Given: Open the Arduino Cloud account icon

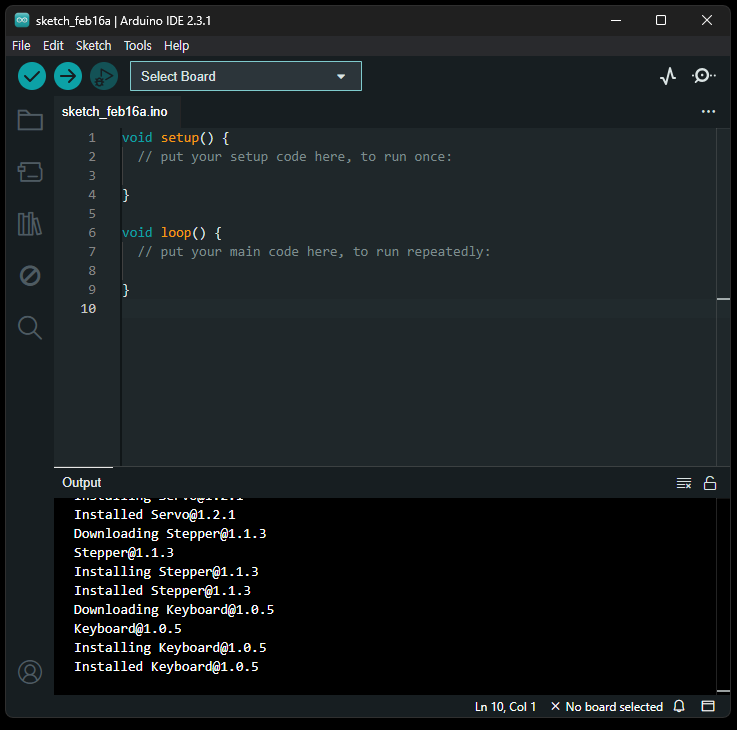Looking at the screenshot, I should coord(30,672).
